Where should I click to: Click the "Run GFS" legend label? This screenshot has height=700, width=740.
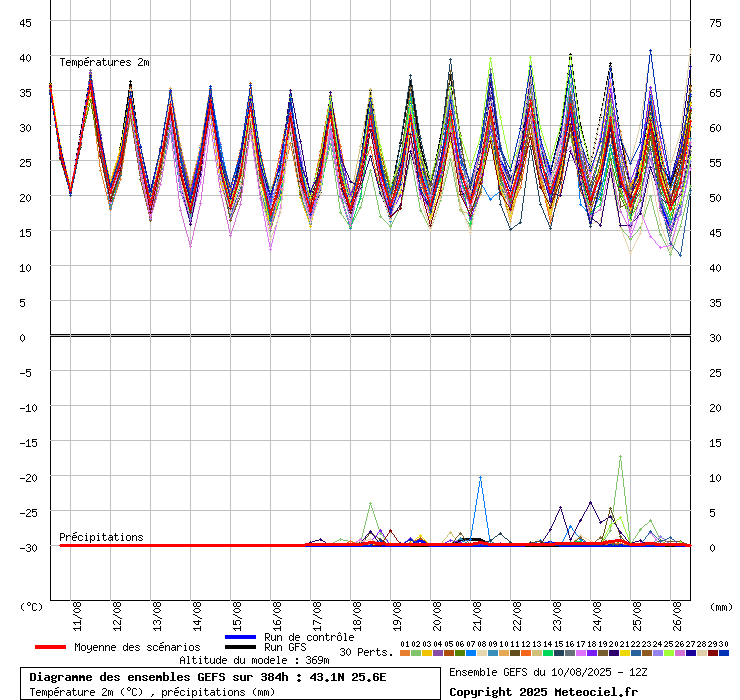click(285, 647)
